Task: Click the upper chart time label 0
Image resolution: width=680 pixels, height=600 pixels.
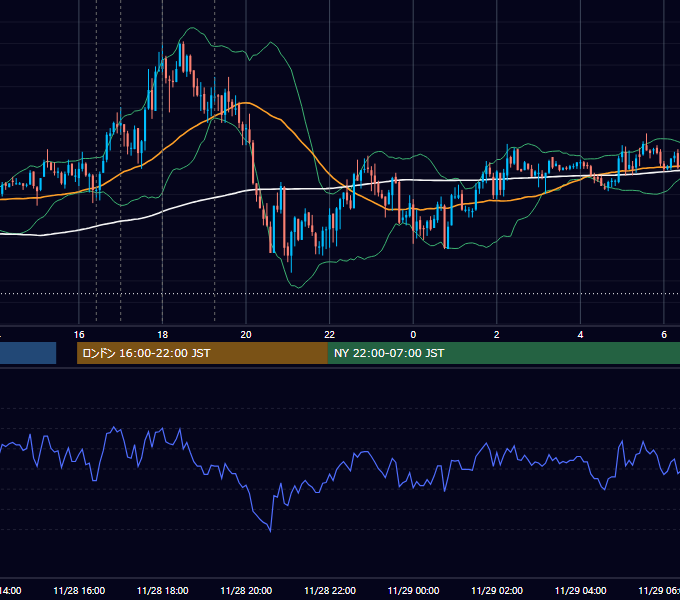Action: pos(413,335)
